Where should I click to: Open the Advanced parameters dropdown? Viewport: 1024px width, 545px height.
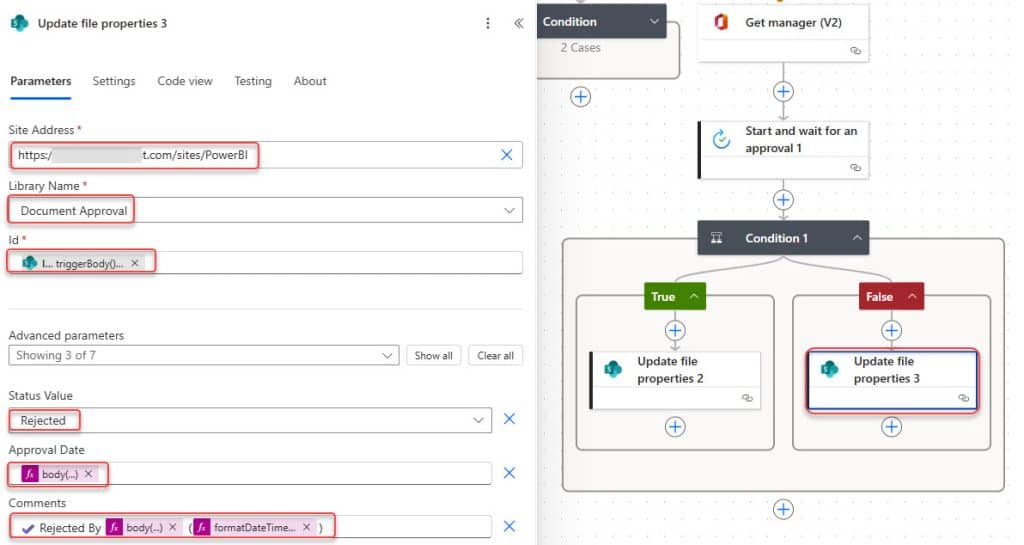click(387, 356)
